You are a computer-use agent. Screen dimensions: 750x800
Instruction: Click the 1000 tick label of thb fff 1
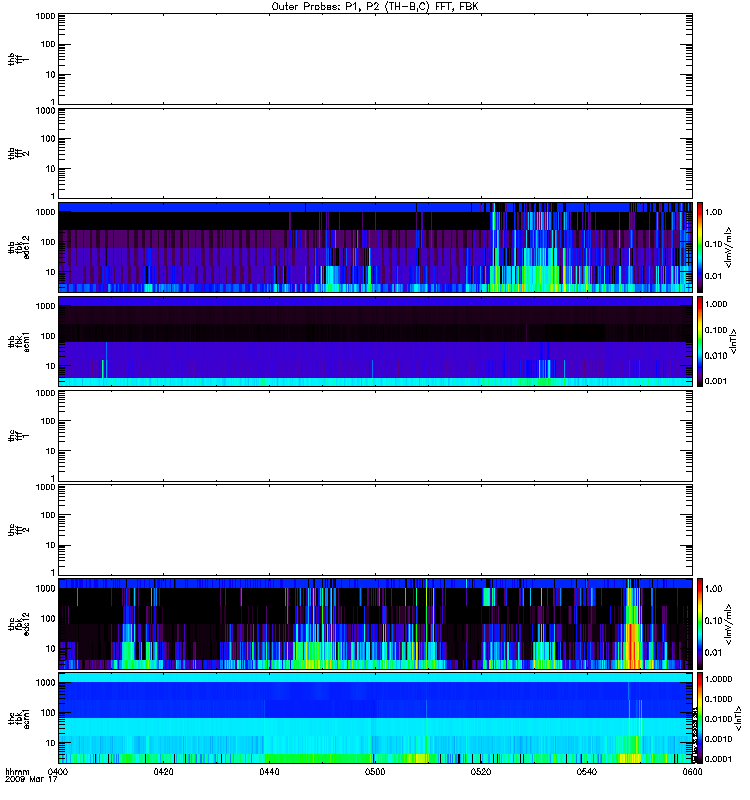[45, 16]
